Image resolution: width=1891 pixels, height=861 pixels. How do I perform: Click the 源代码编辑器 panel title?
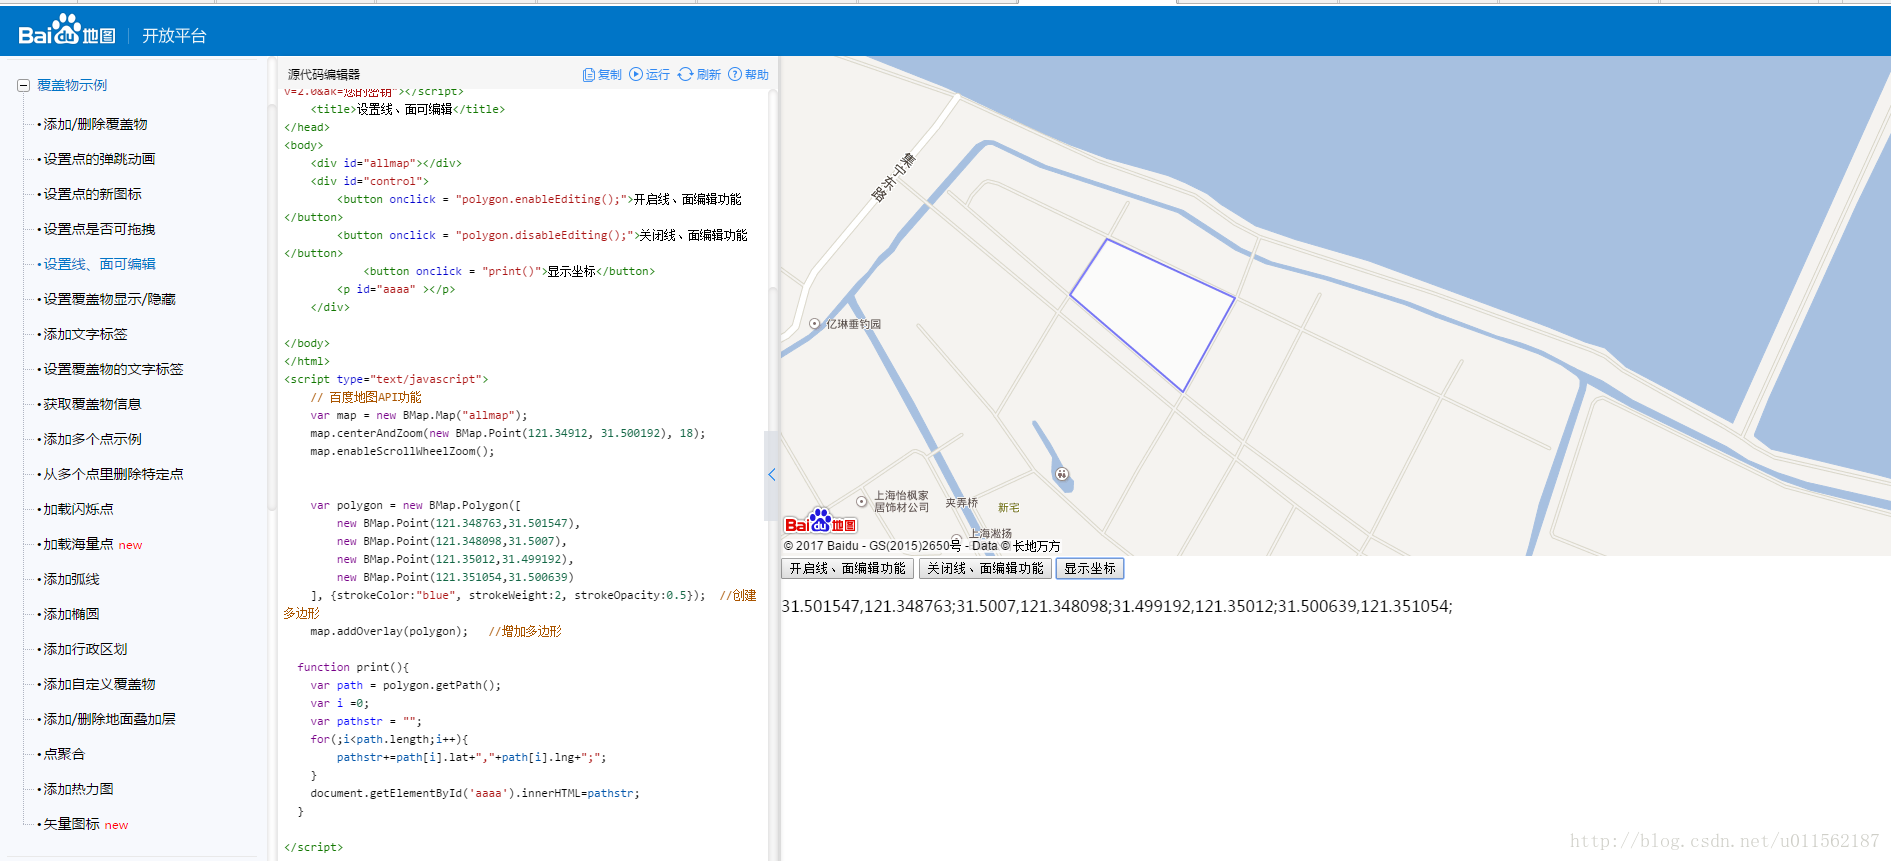tap(324, 75)
